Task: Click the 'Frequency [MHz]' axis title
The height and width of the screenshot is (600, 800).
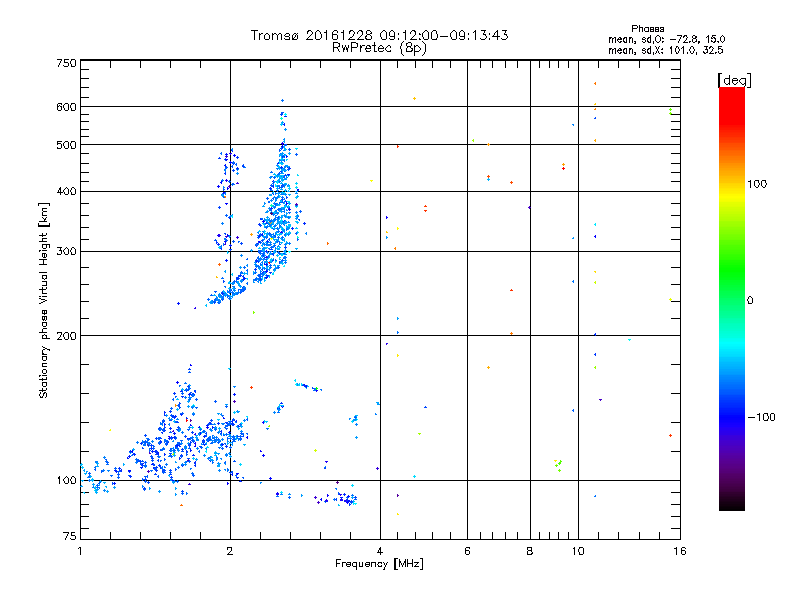Action: coord(379,564)
